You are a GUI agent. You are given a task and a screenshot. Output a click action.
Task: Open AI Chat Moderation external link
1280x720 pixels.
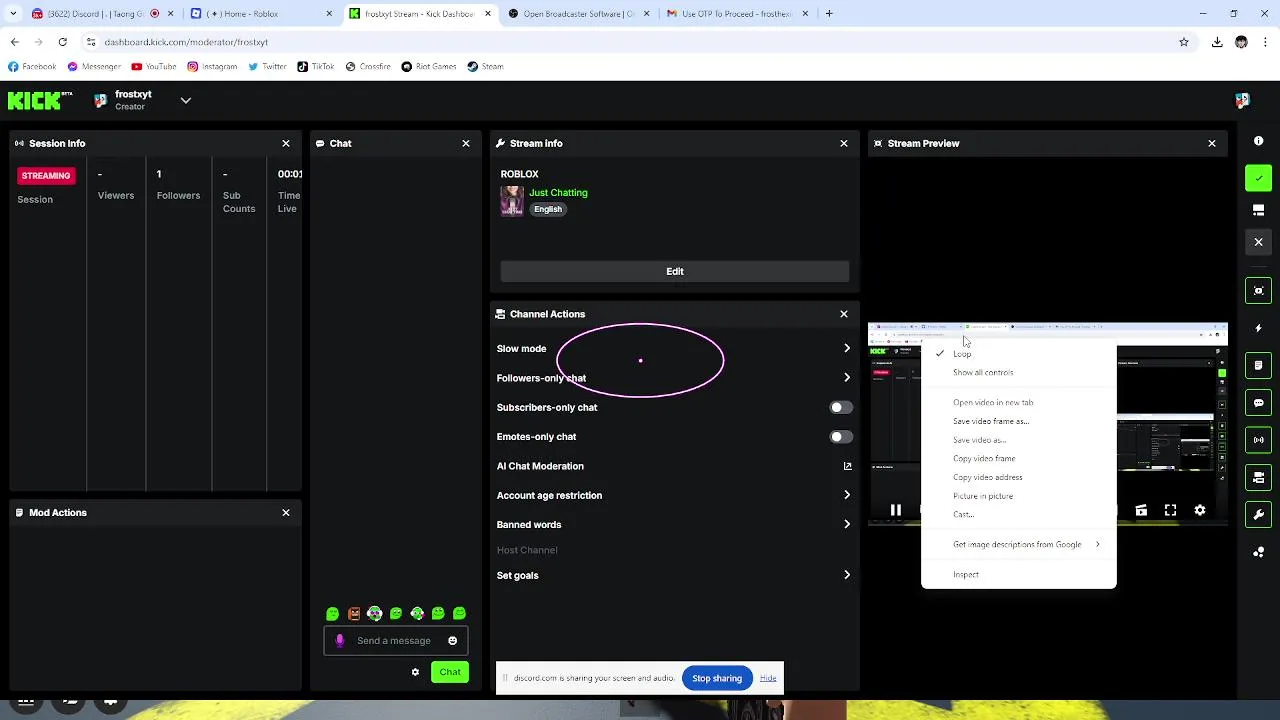[x=847, y=466]
